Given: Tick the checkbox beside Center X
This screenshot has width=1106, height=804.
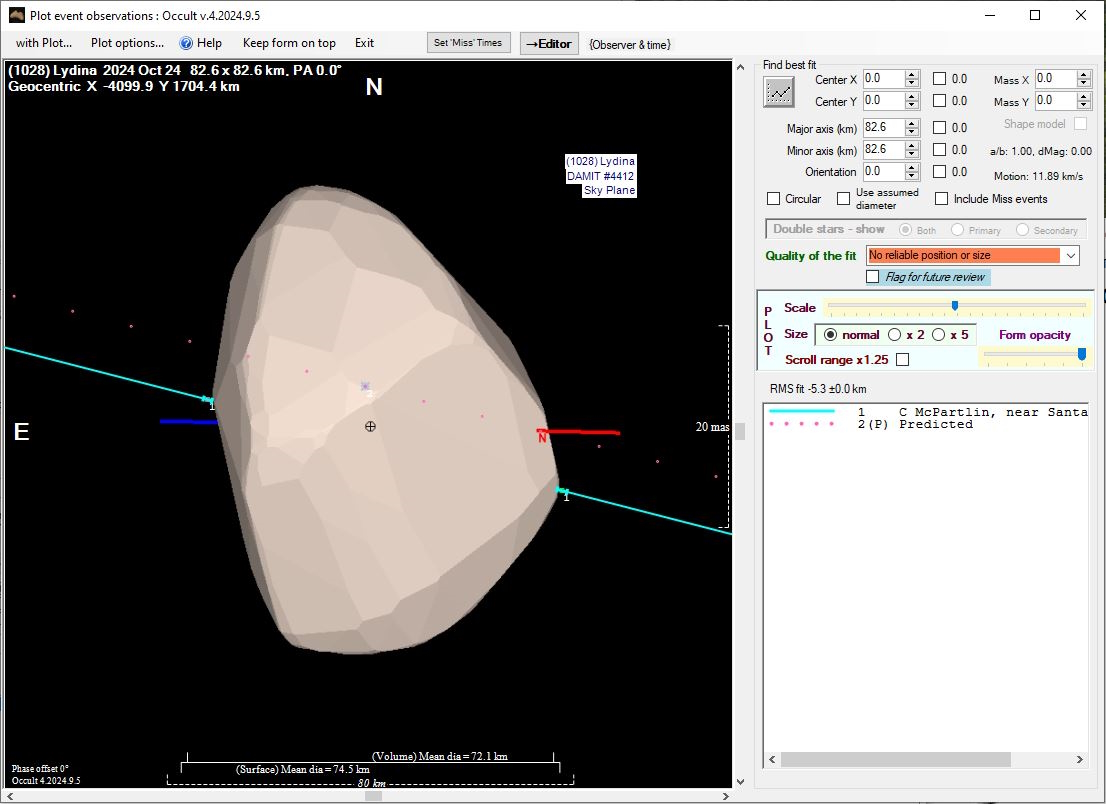Looking at the screenshot, I should tap(940, 79).
